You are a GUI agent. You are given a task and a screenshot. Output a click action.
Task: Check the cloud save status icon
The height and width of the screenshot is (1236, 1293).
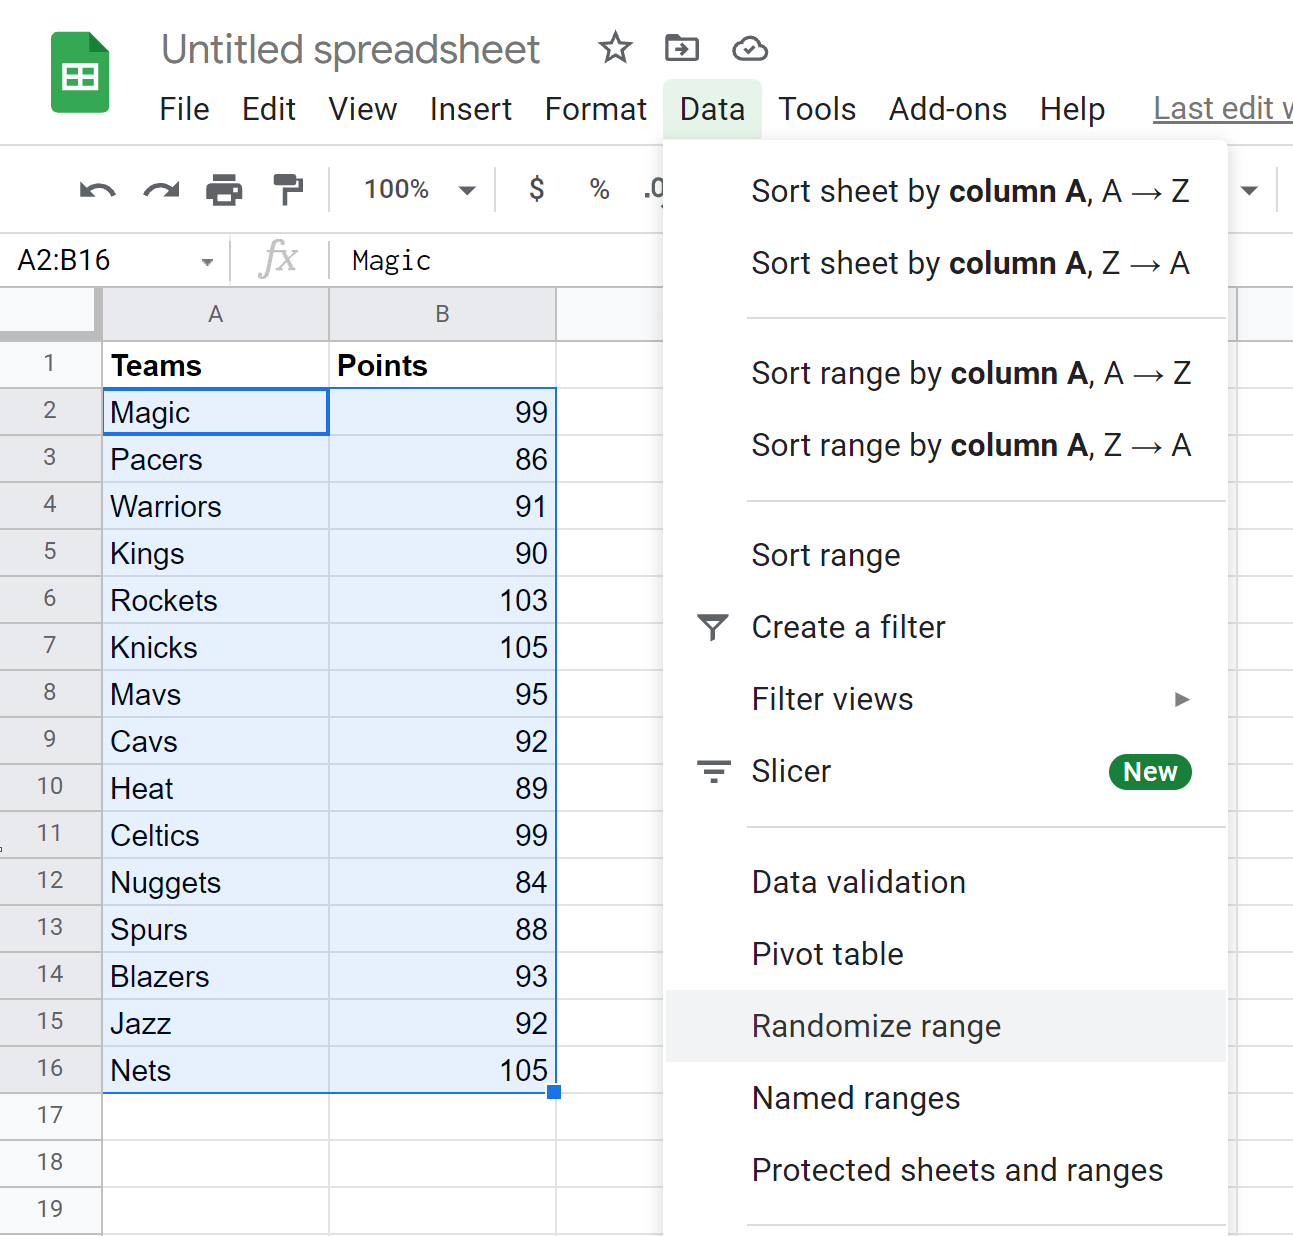tap(750, 48)
